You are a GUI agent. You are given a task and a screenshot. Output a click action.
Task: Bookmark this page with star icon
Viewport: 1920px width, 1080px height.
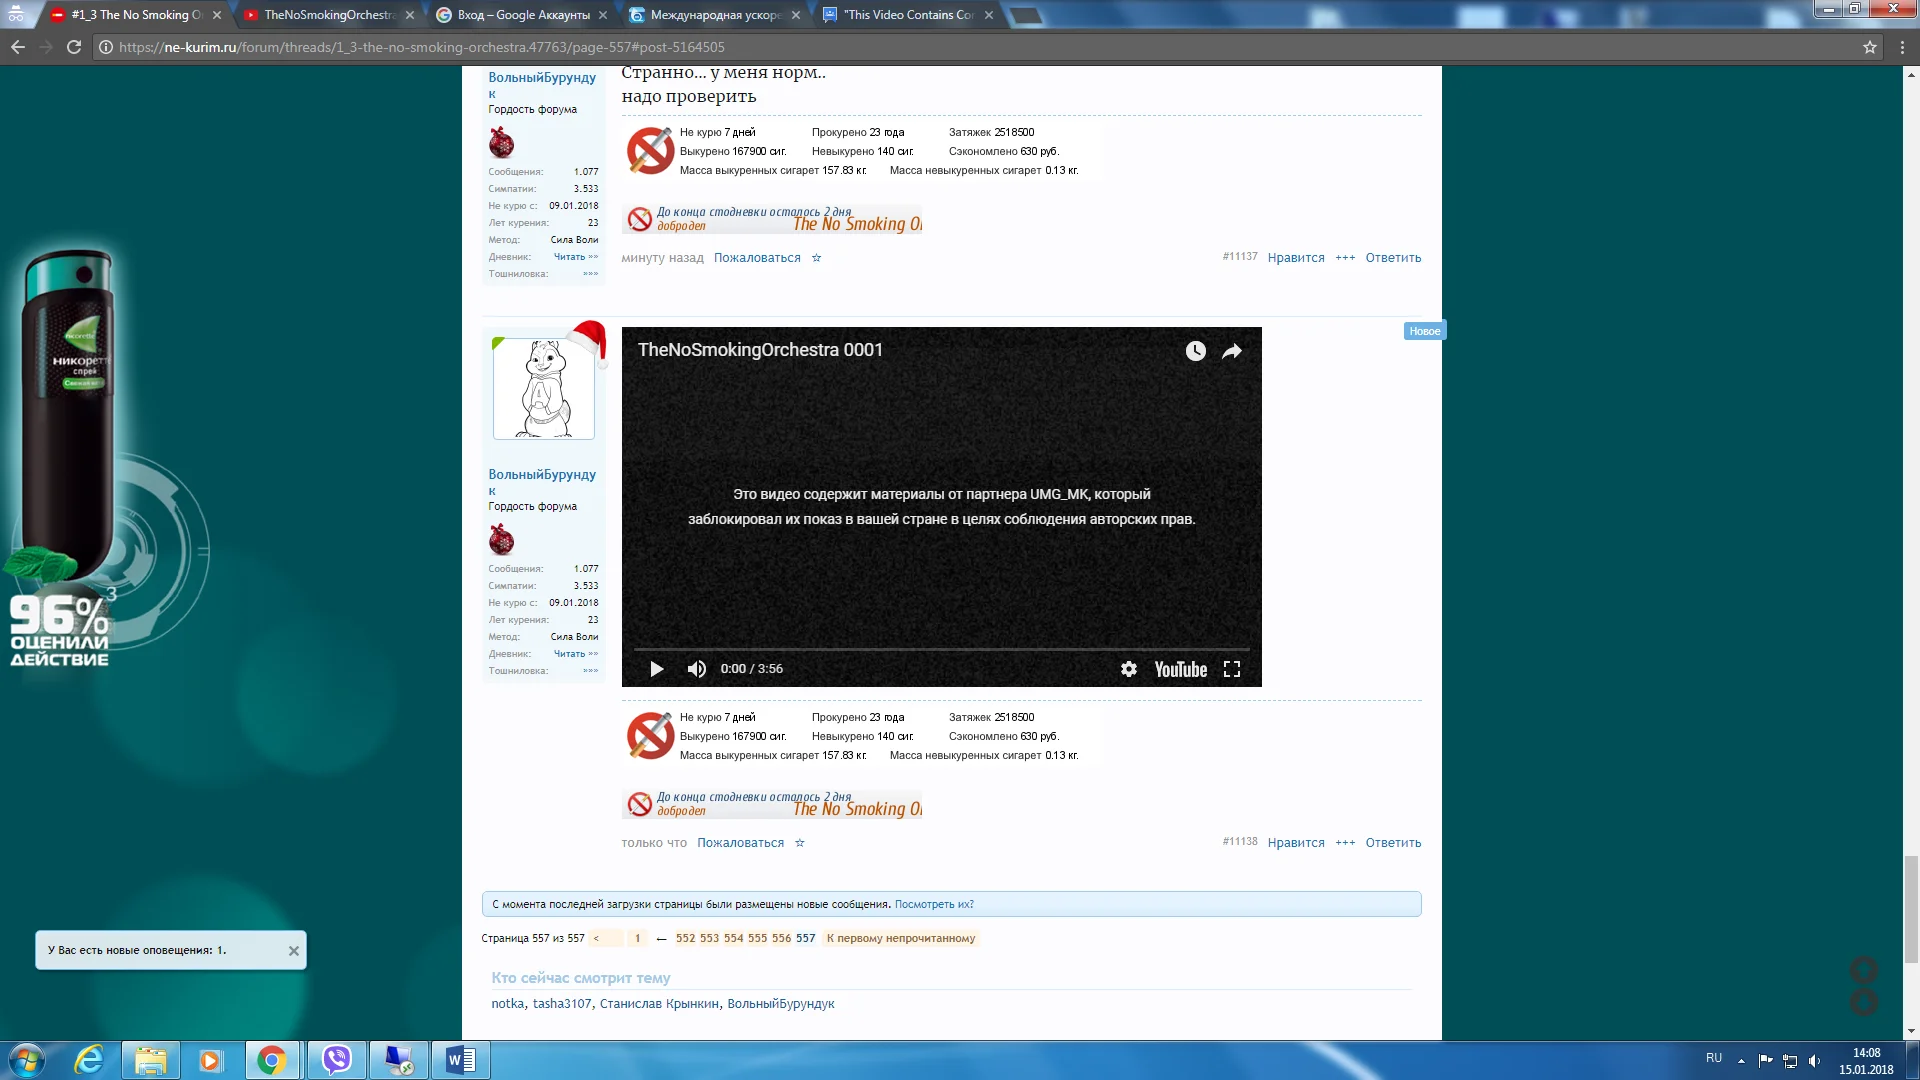[1869, 47]
